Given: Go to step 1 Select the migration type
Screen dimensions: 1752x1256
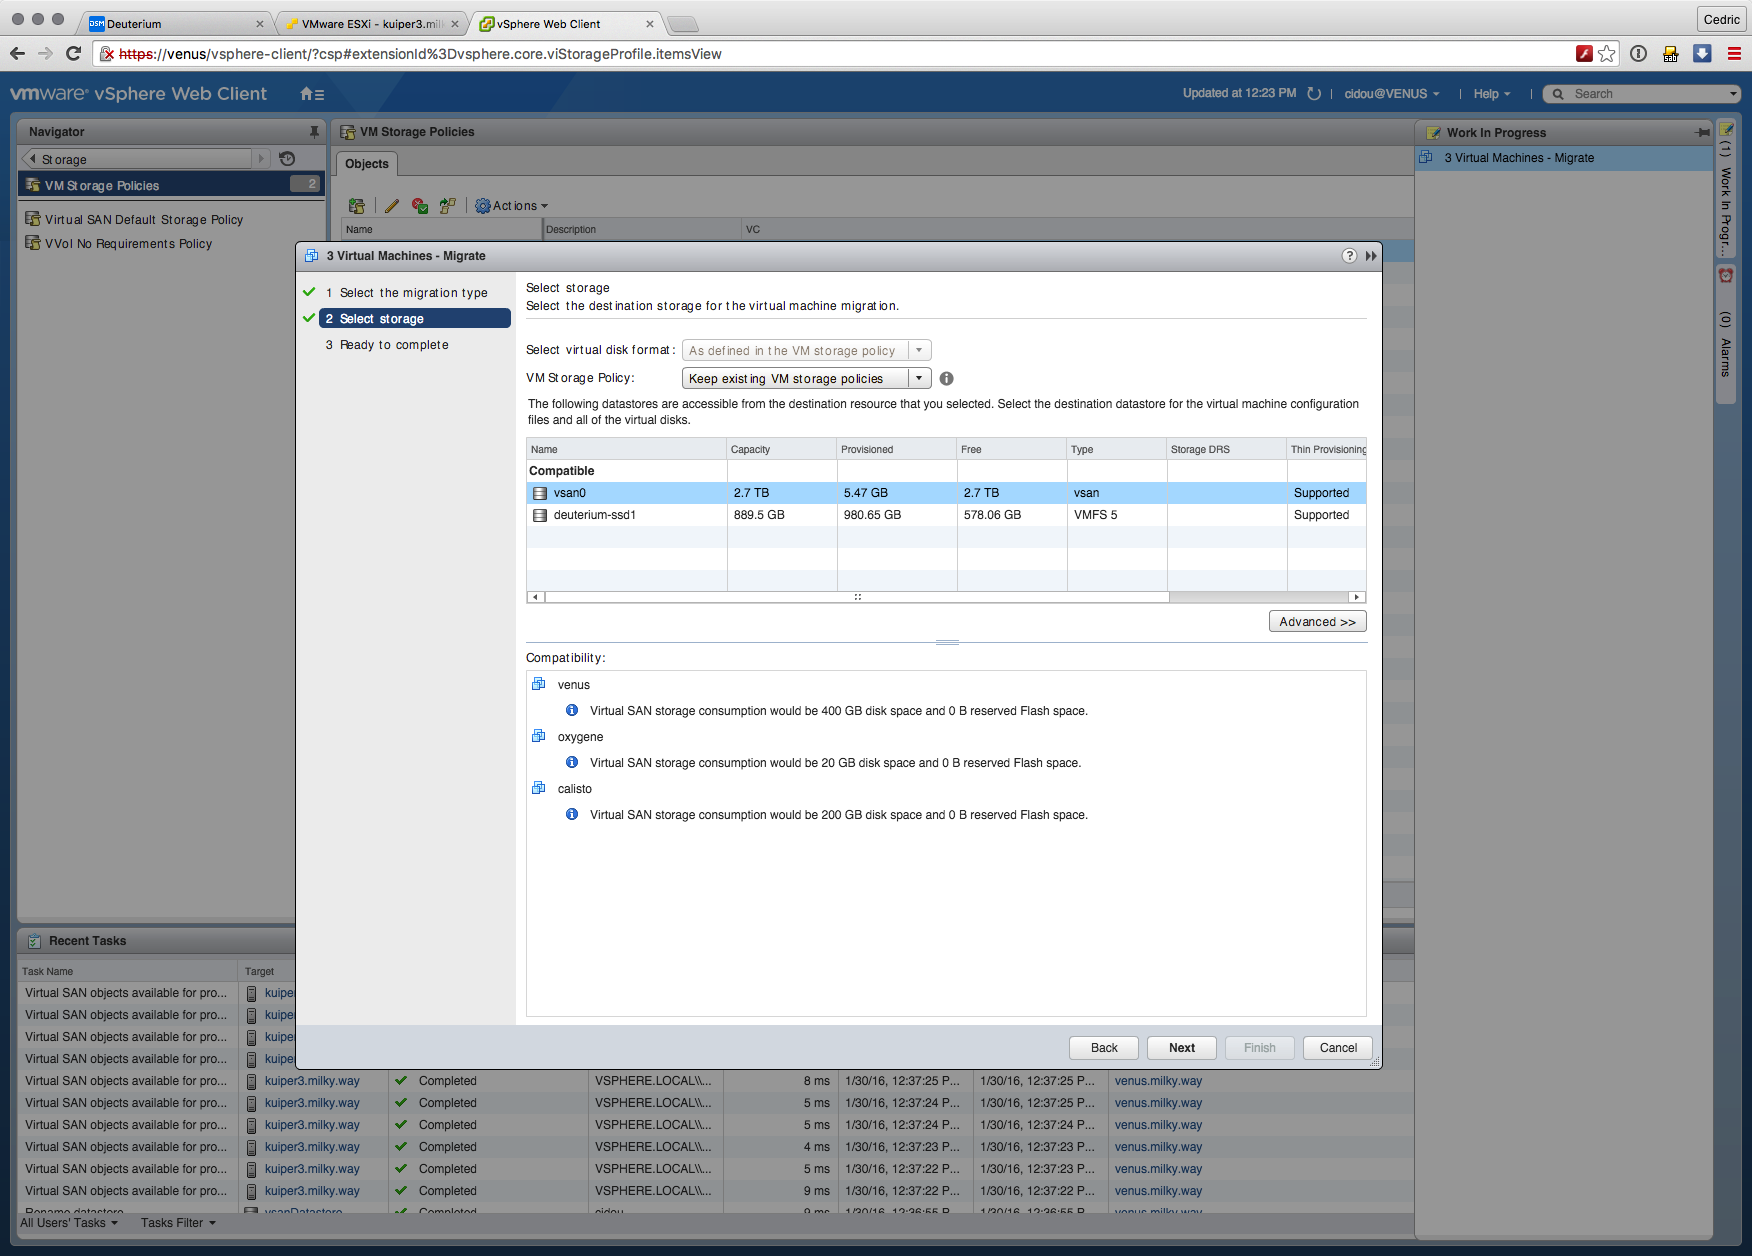Looking at the screenshot, I should tap(413, 293).
